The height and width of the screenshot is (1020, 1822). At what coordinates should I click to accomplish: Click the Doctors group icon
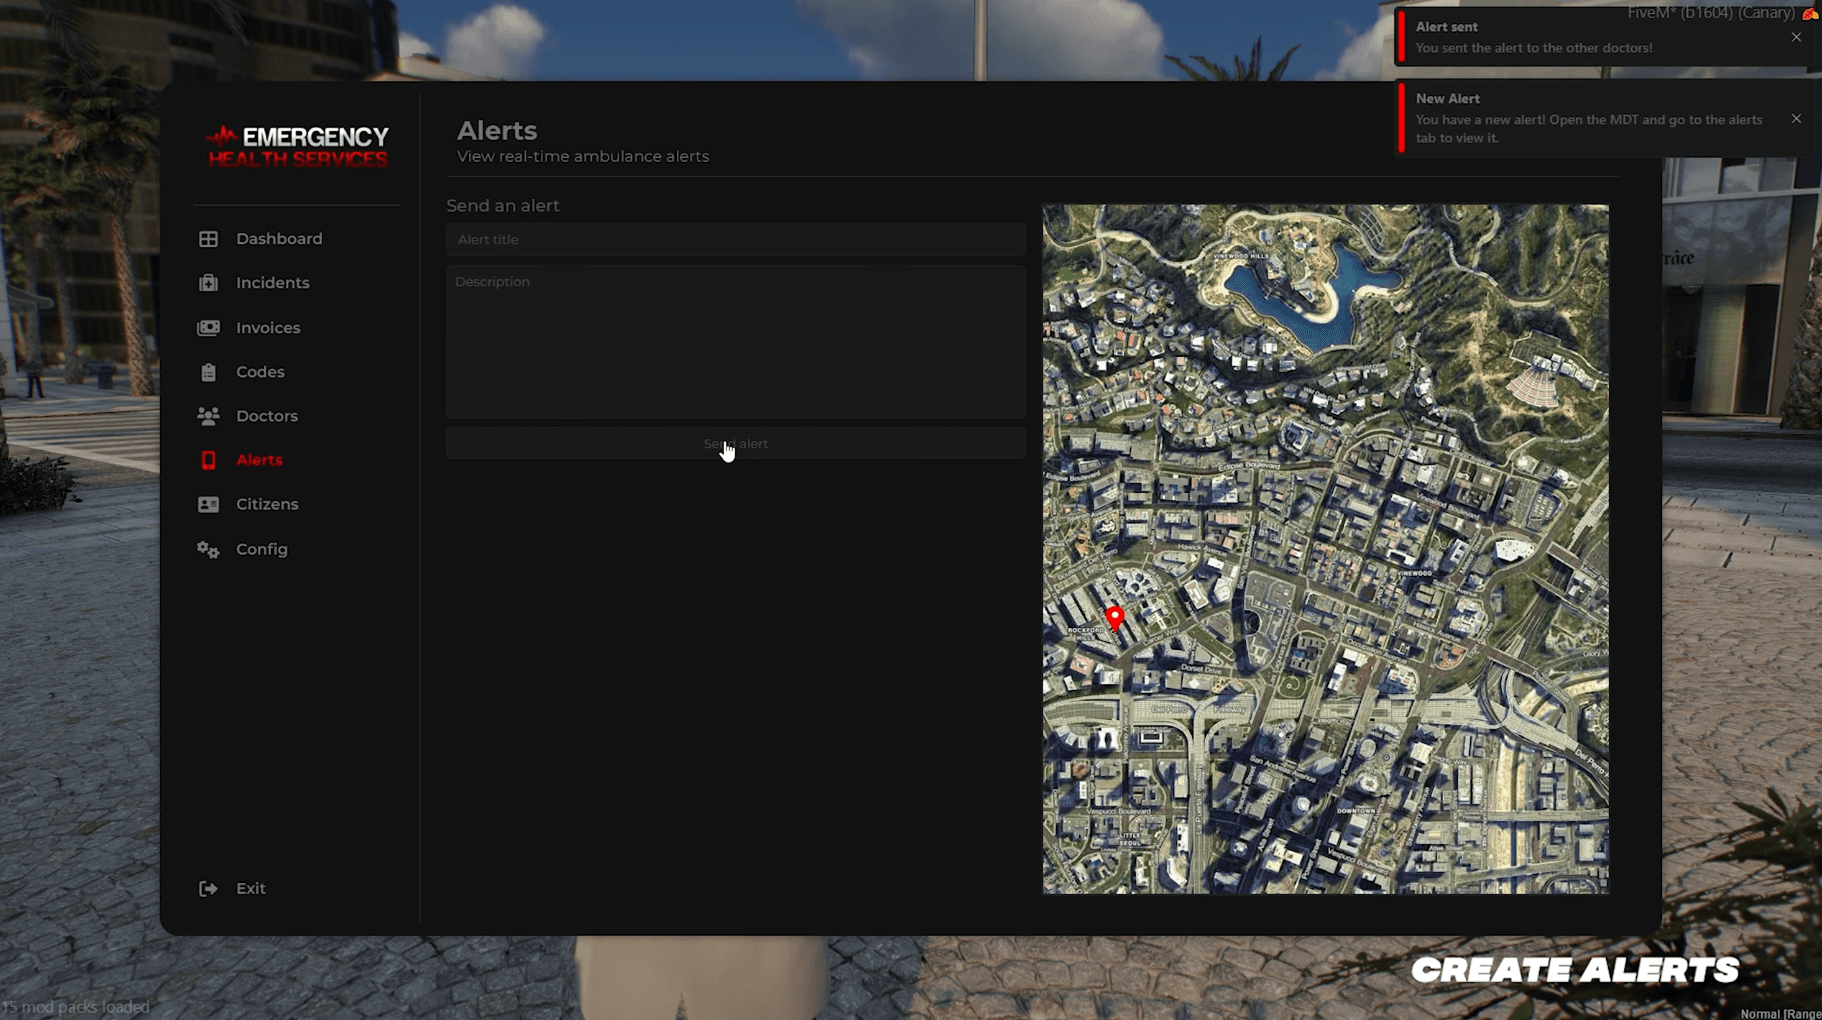[x=208, y=416]
